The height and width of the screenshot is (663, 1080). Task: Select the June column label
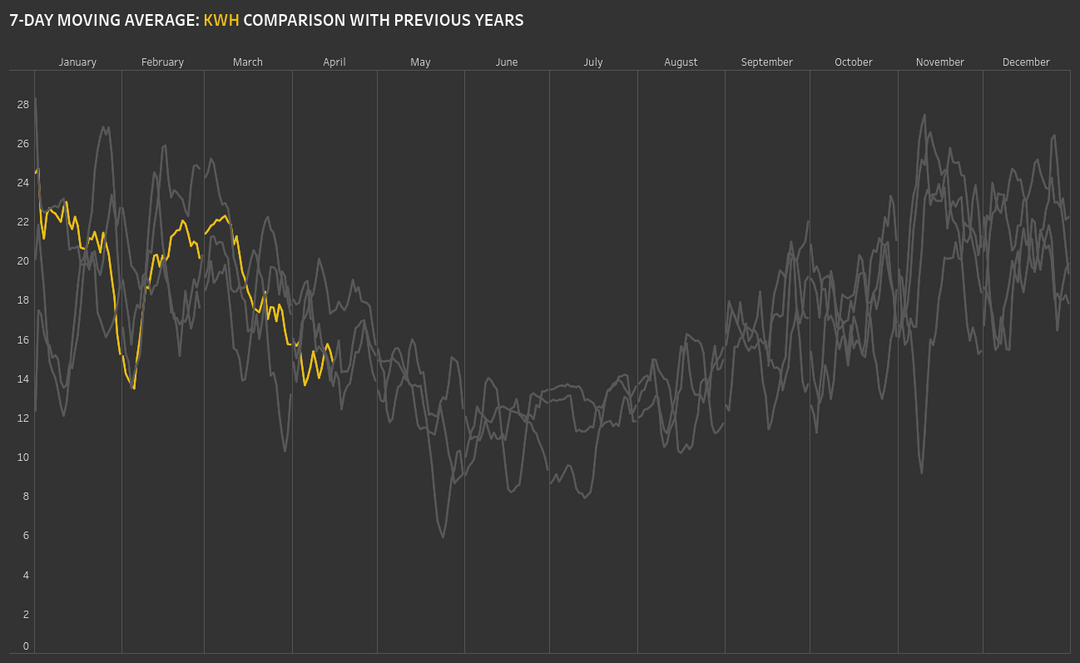tap(507, 62)
